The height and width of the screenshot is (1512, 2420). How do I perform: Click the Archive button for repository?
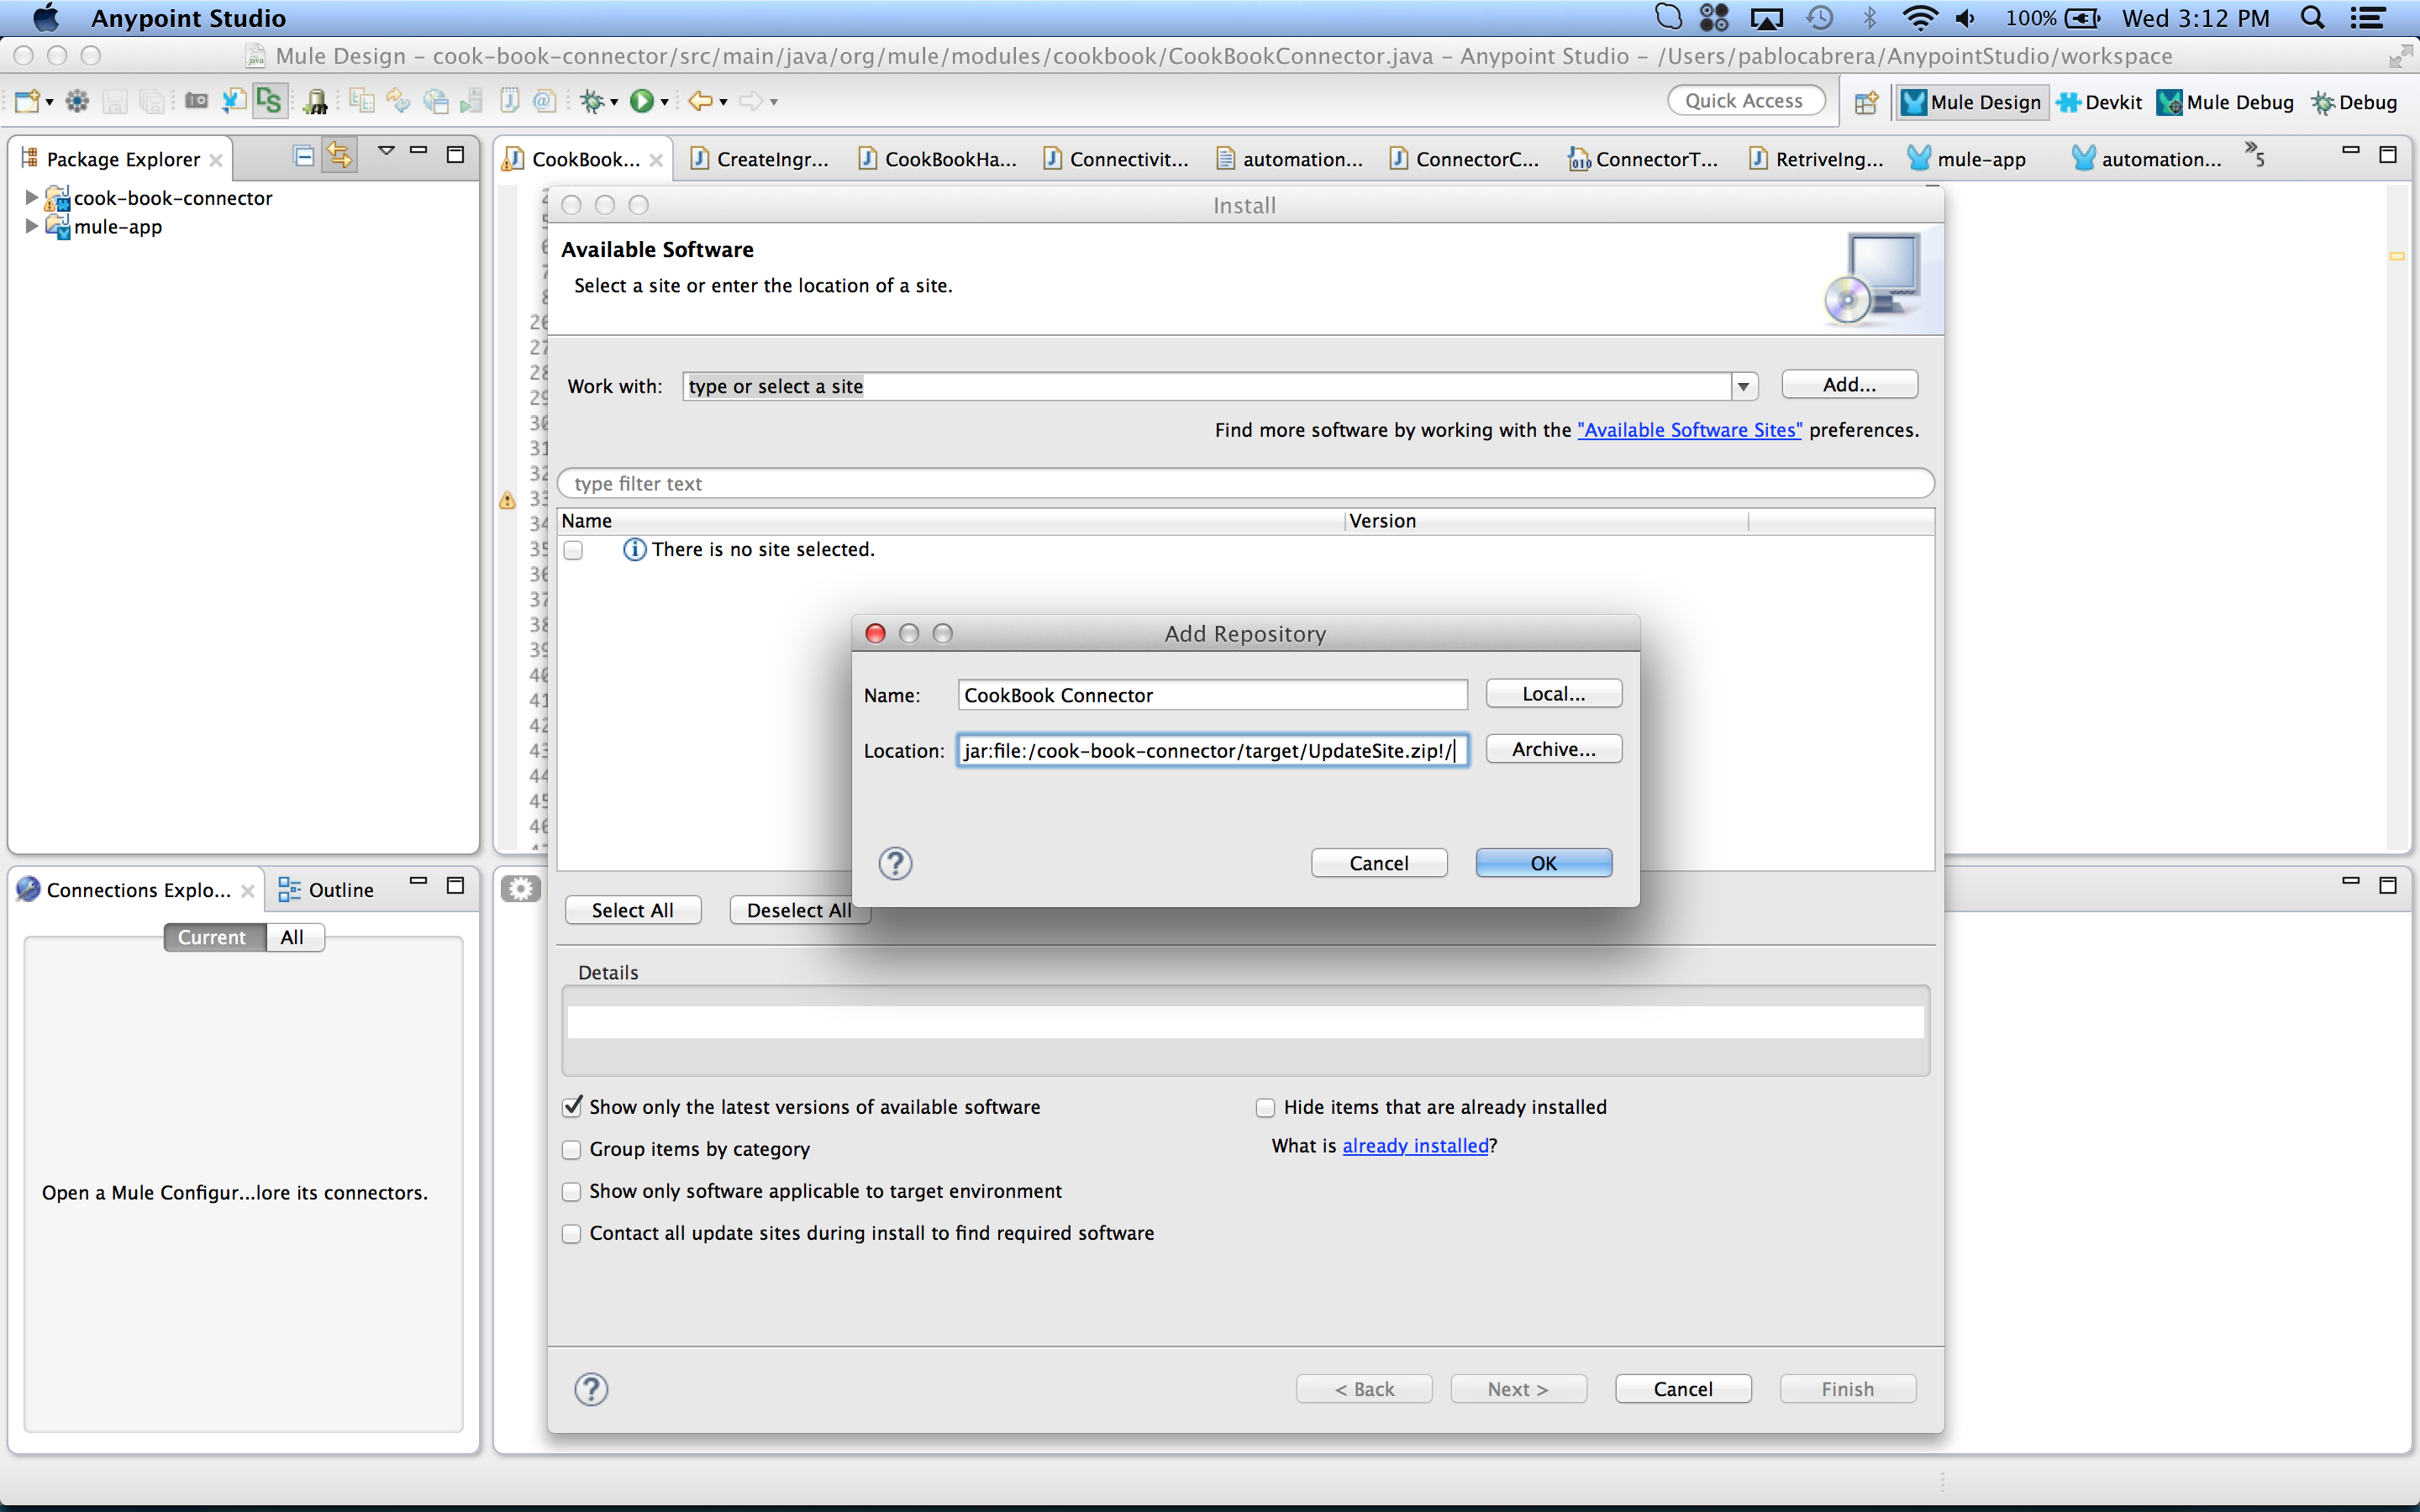pyautogui.click(x=1550, y=748)
